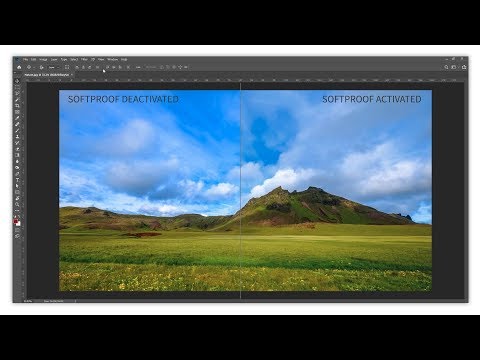
Task: Select the Rectangle shape tool
Action: [17, 192]
